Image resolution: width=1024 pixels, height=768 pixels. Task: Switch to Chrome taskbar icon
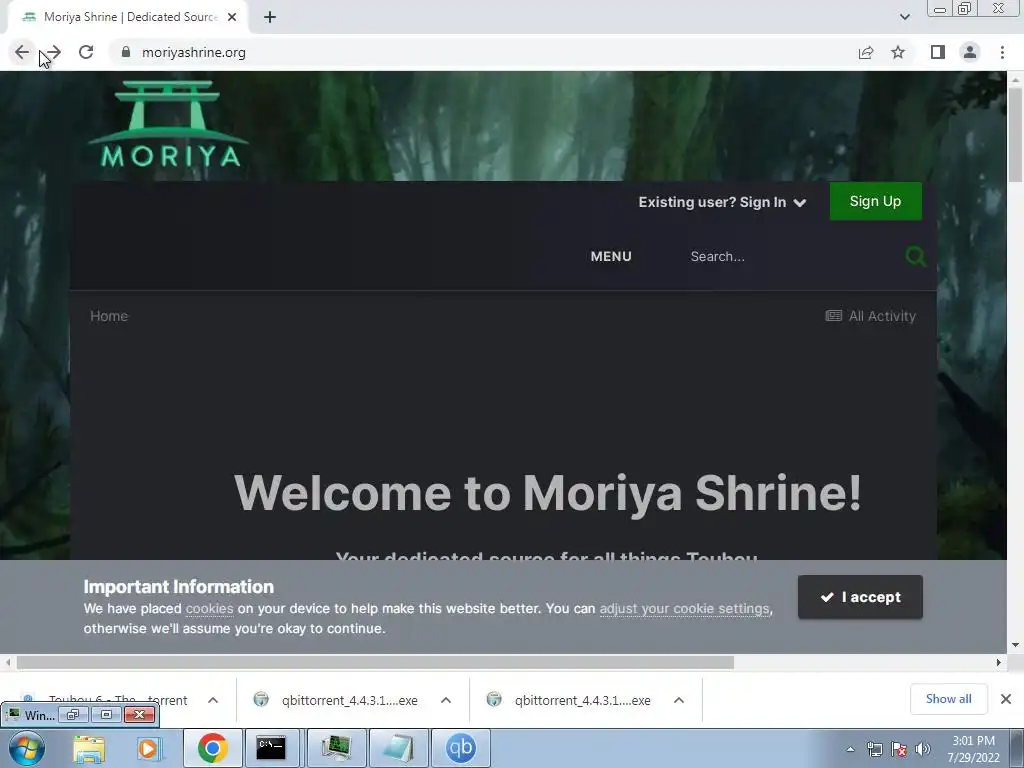(x=212, y=748)
